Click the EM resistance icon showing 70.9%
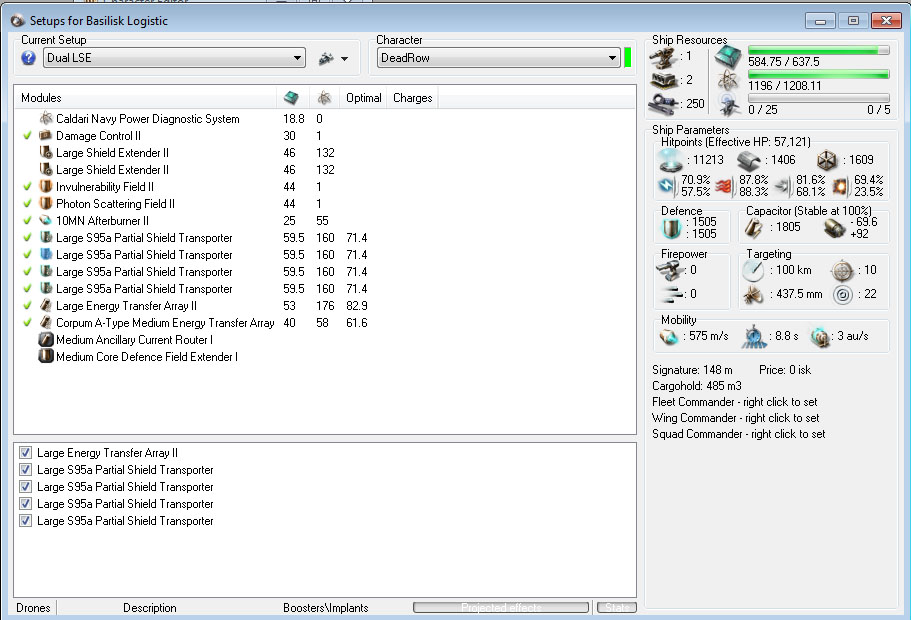 click(x=667, y=186)
